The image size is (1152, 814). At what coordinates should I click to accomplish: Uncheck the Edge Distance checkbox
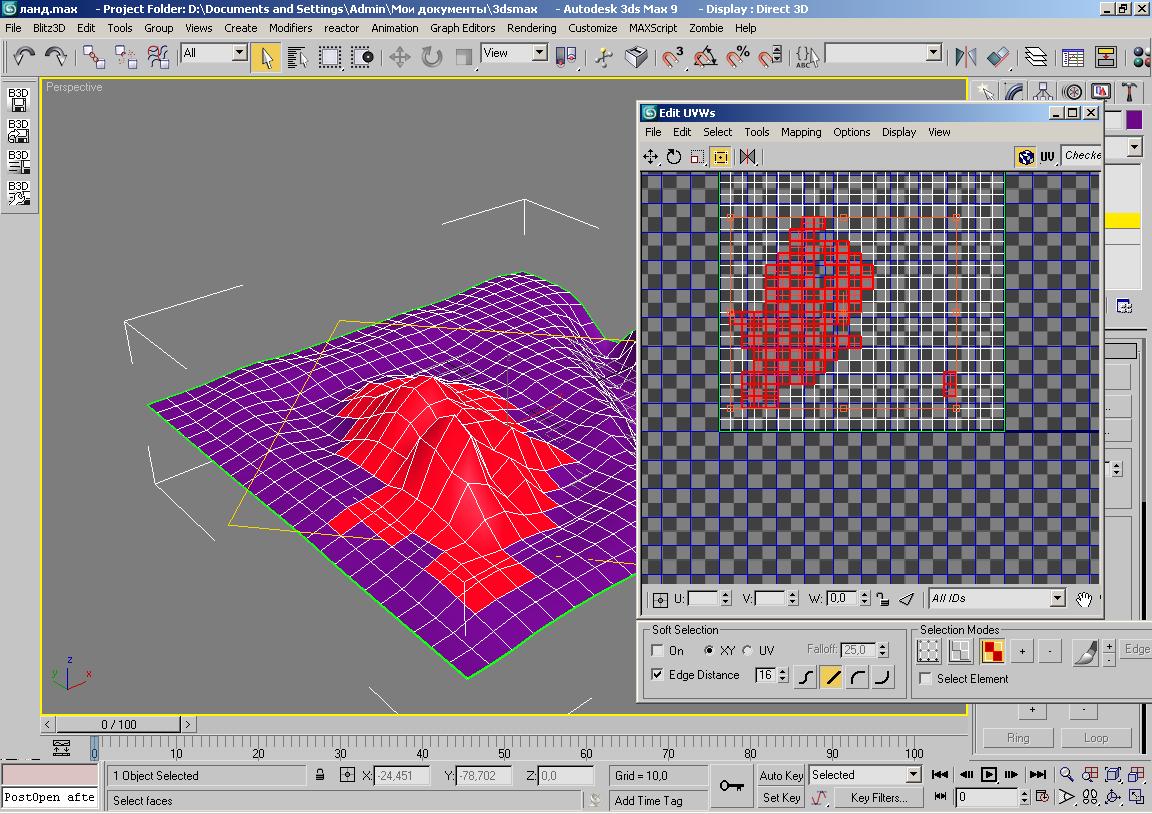click(658, 675)
